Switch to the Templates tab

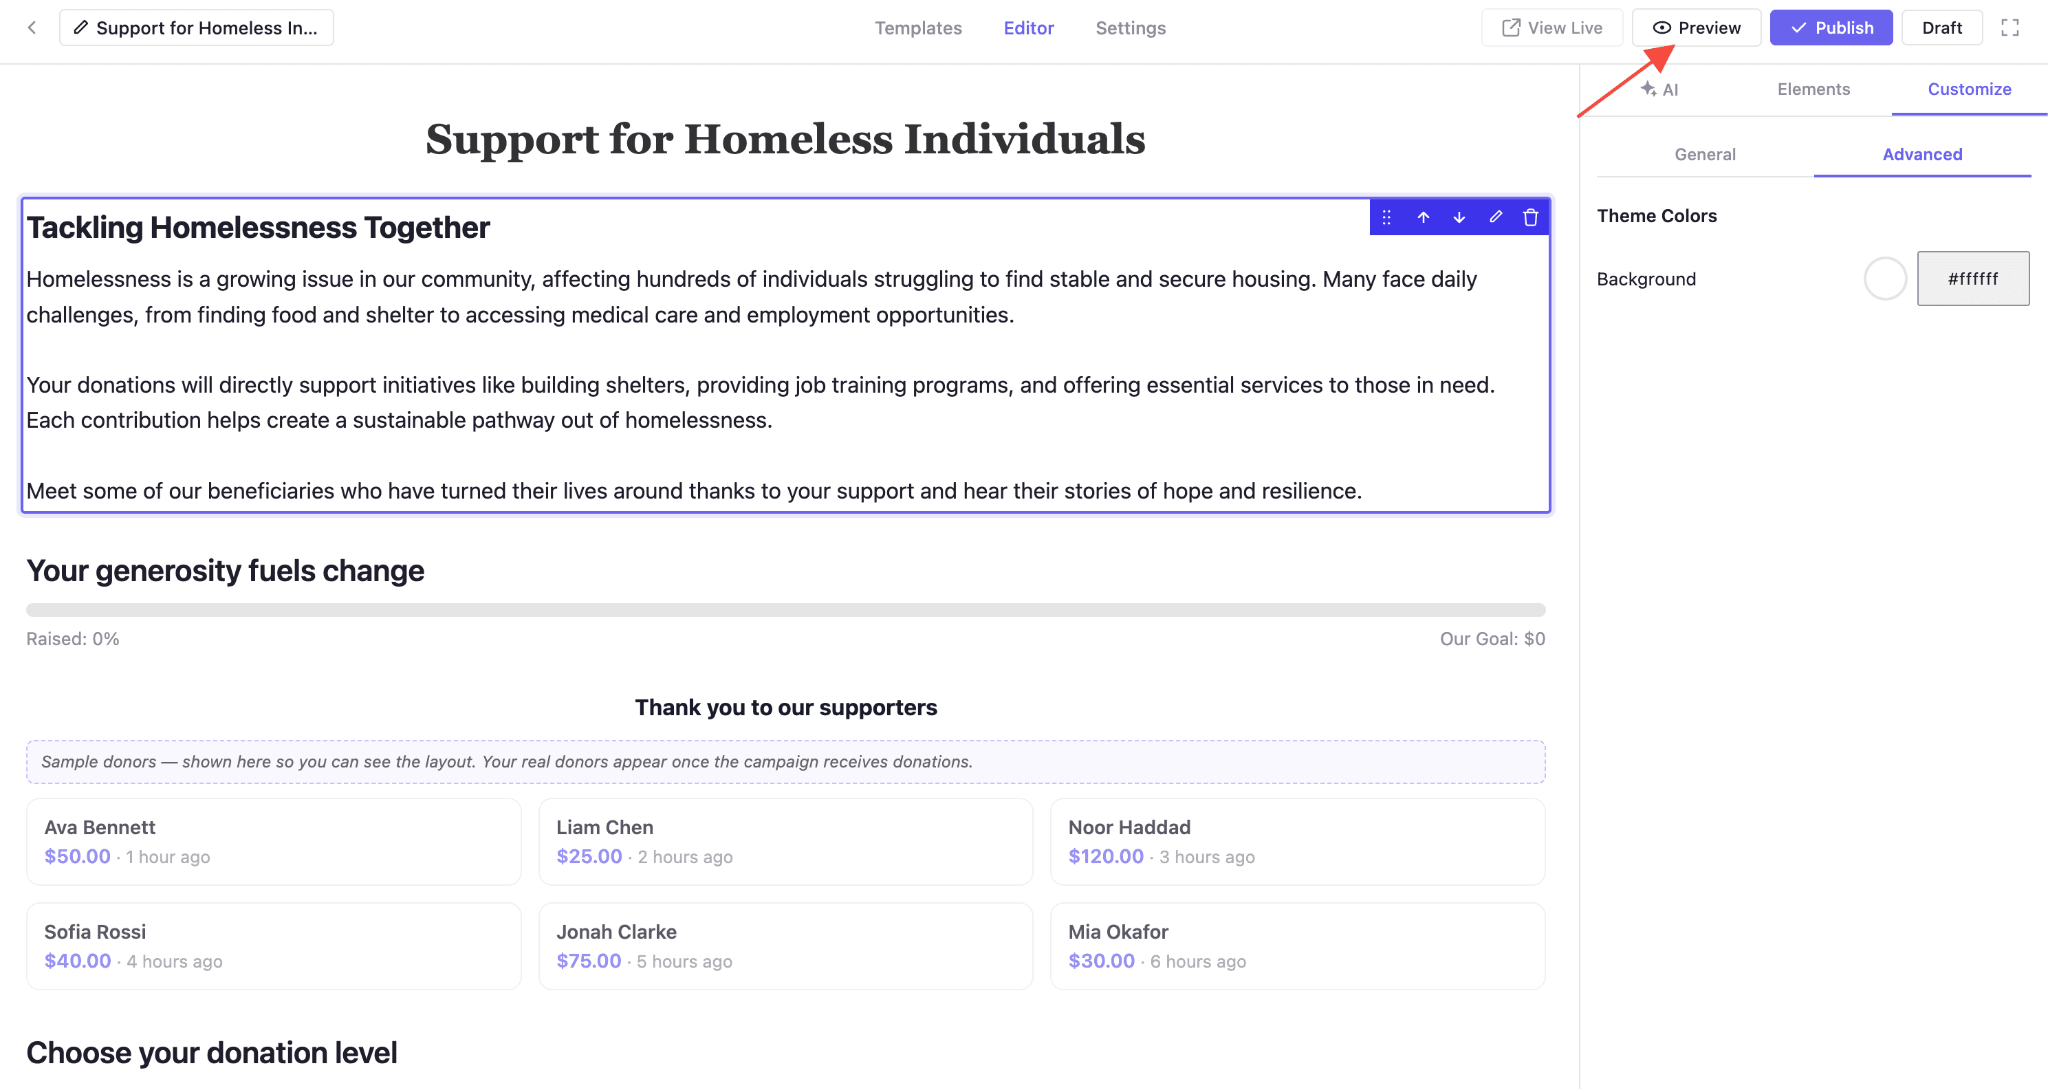(x=918, y=28)
